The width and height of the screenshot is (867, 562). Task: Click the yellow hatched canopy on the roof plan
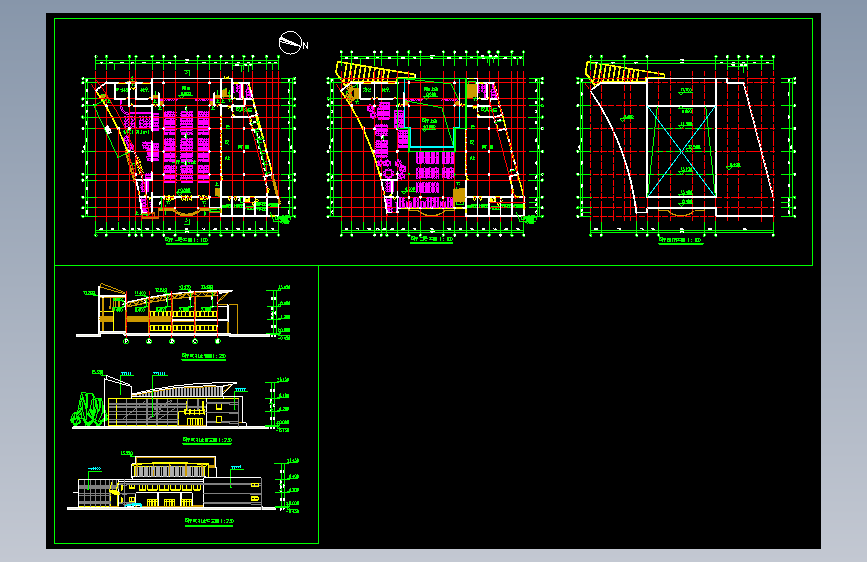tap(624, 73)
